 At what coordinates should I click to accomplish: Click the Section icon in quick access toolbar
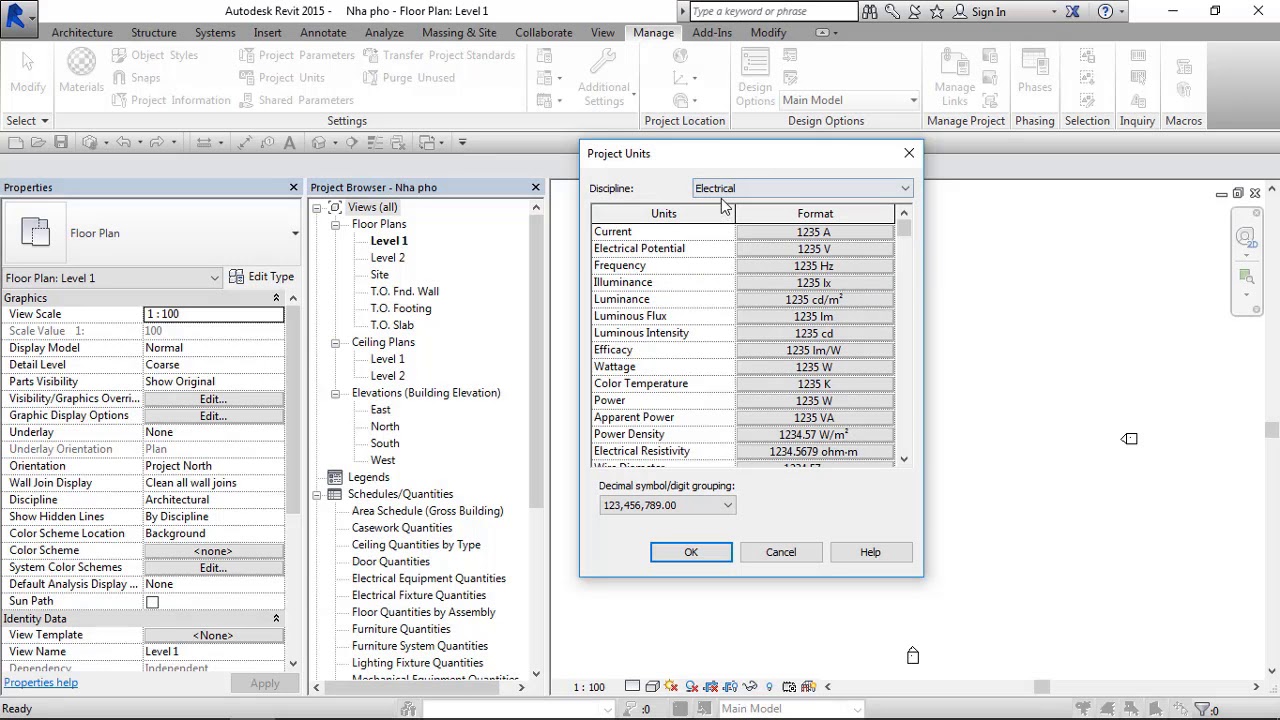[x=352, y=143]
